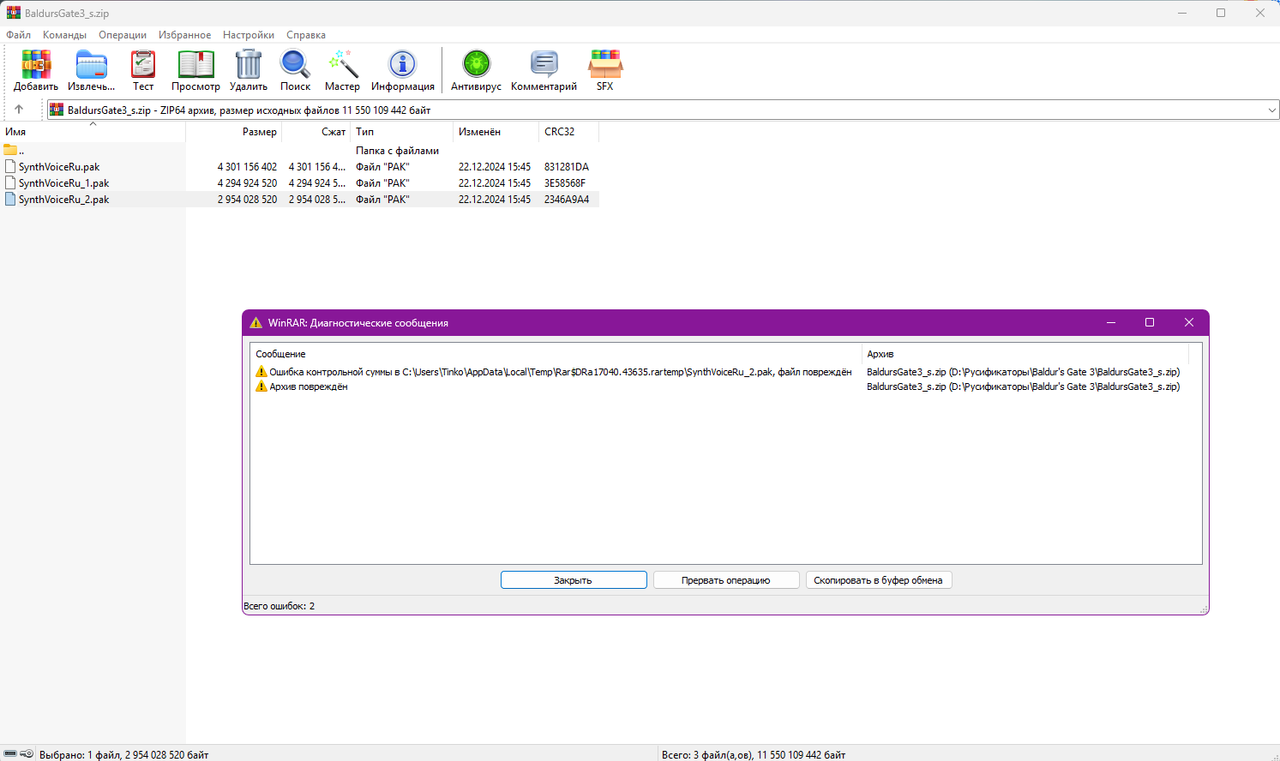This screenshot has height=761, width=1280.
Task: Open the Настройки menu
Action: pyautogui.click(x=249, y=35)
